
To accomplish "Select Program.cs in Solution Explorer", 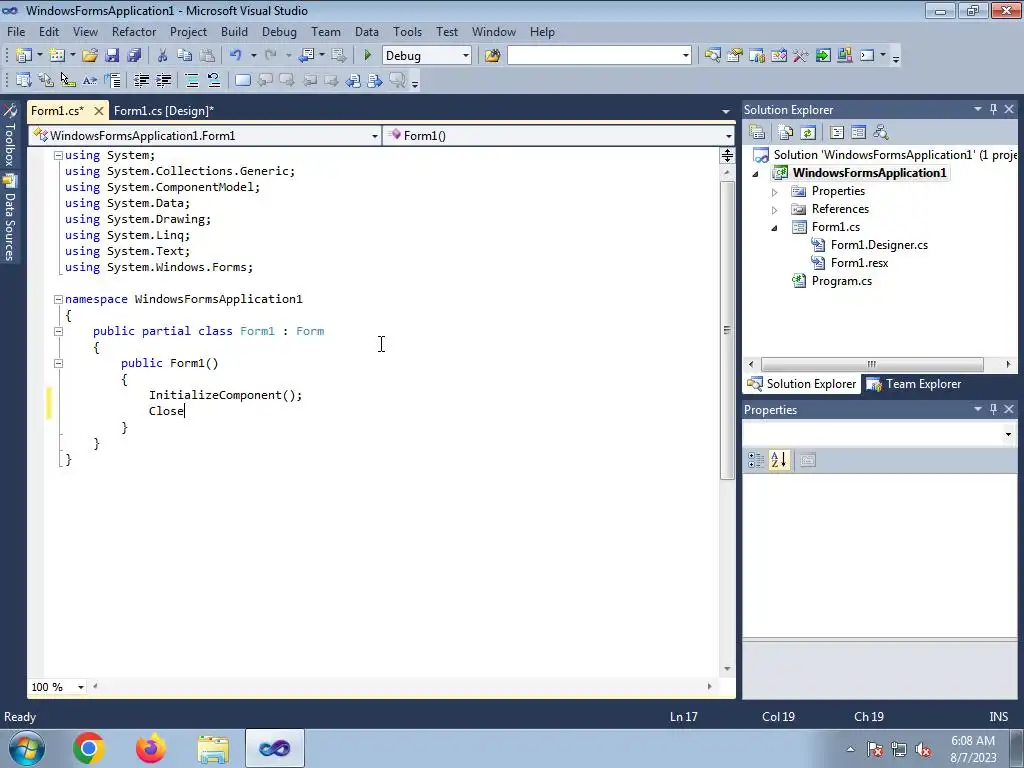I will point(841,281).
